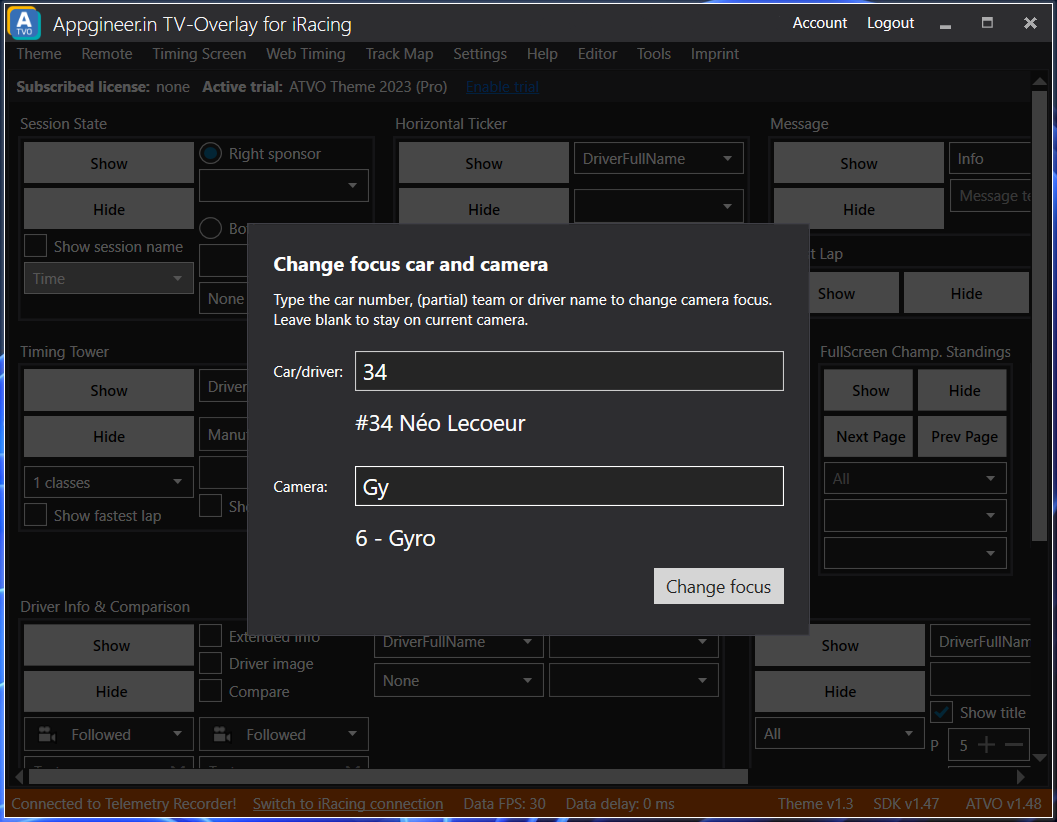Screen dimensions: 1057x822
Task: Click the camera icon in the second Followed dropdown
Action: (x=222, y=734)
